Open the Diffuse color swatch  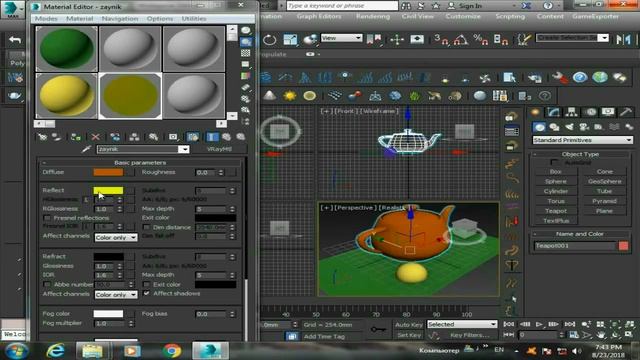[108, 172]
